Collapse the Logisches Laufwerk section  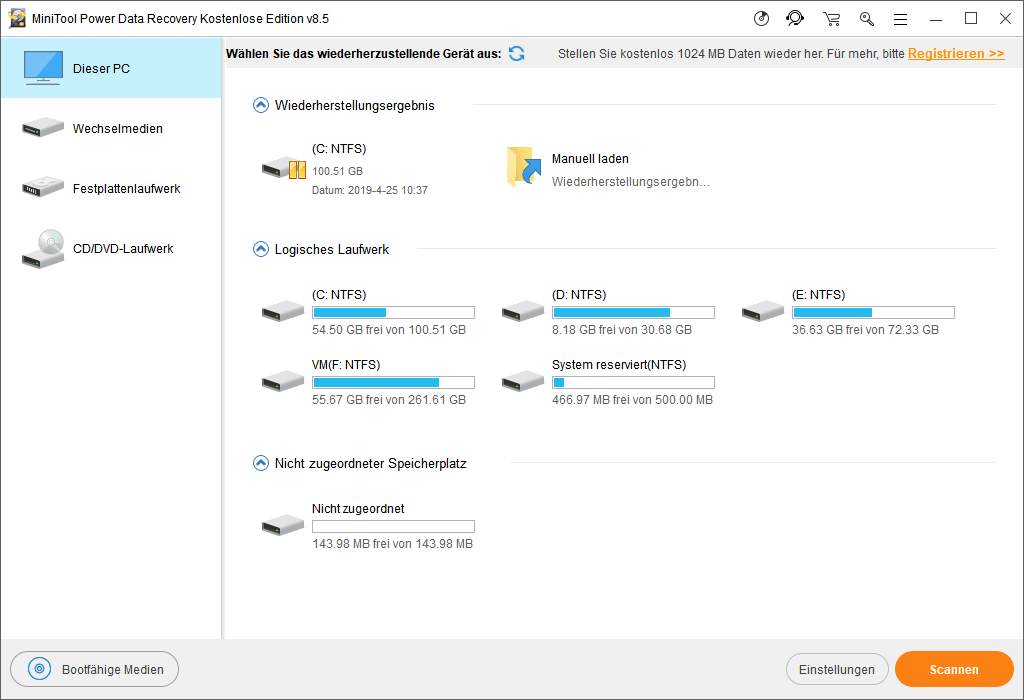[261, 249]
